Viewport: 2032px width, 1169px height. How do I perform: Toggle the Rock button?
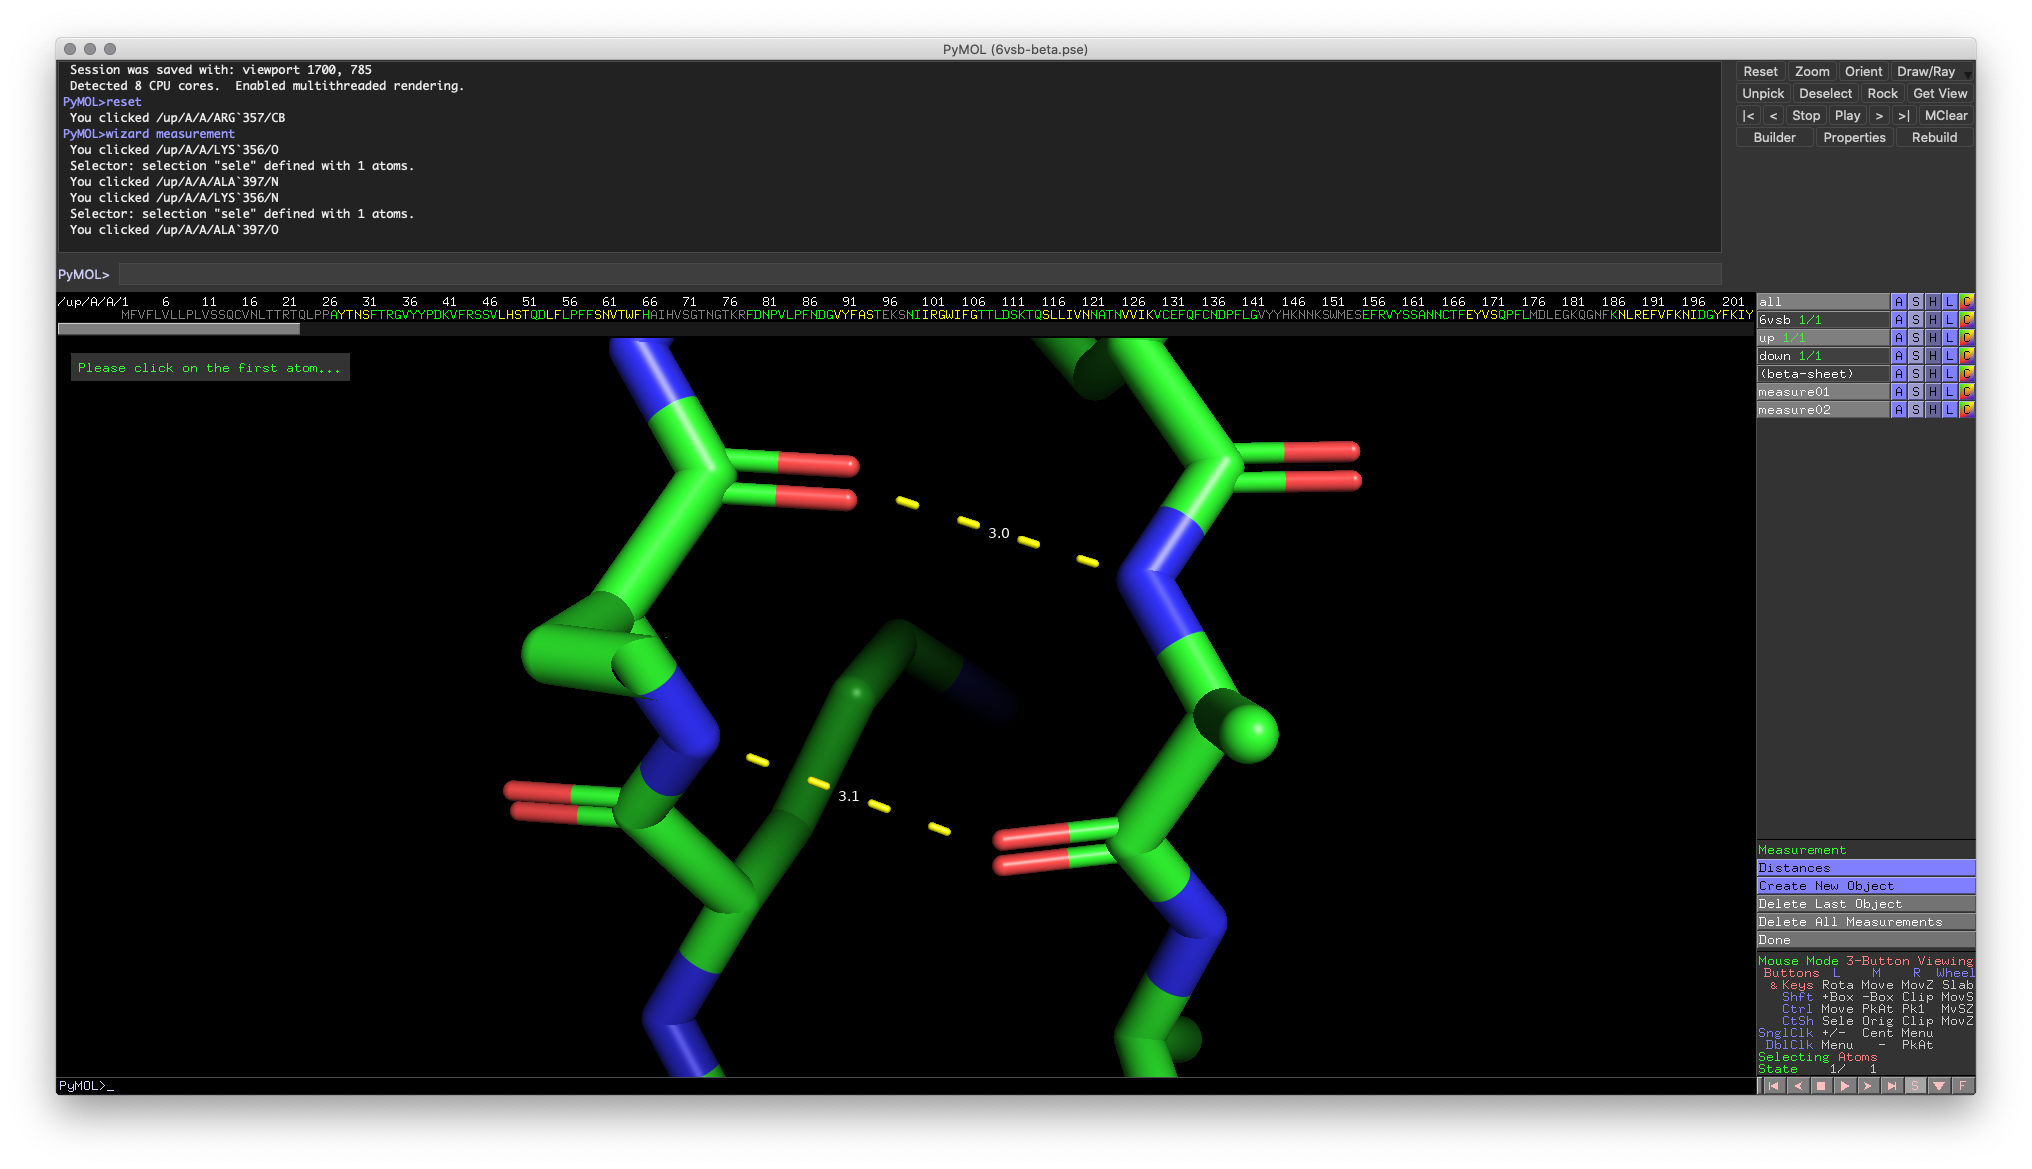(1882, 94)
